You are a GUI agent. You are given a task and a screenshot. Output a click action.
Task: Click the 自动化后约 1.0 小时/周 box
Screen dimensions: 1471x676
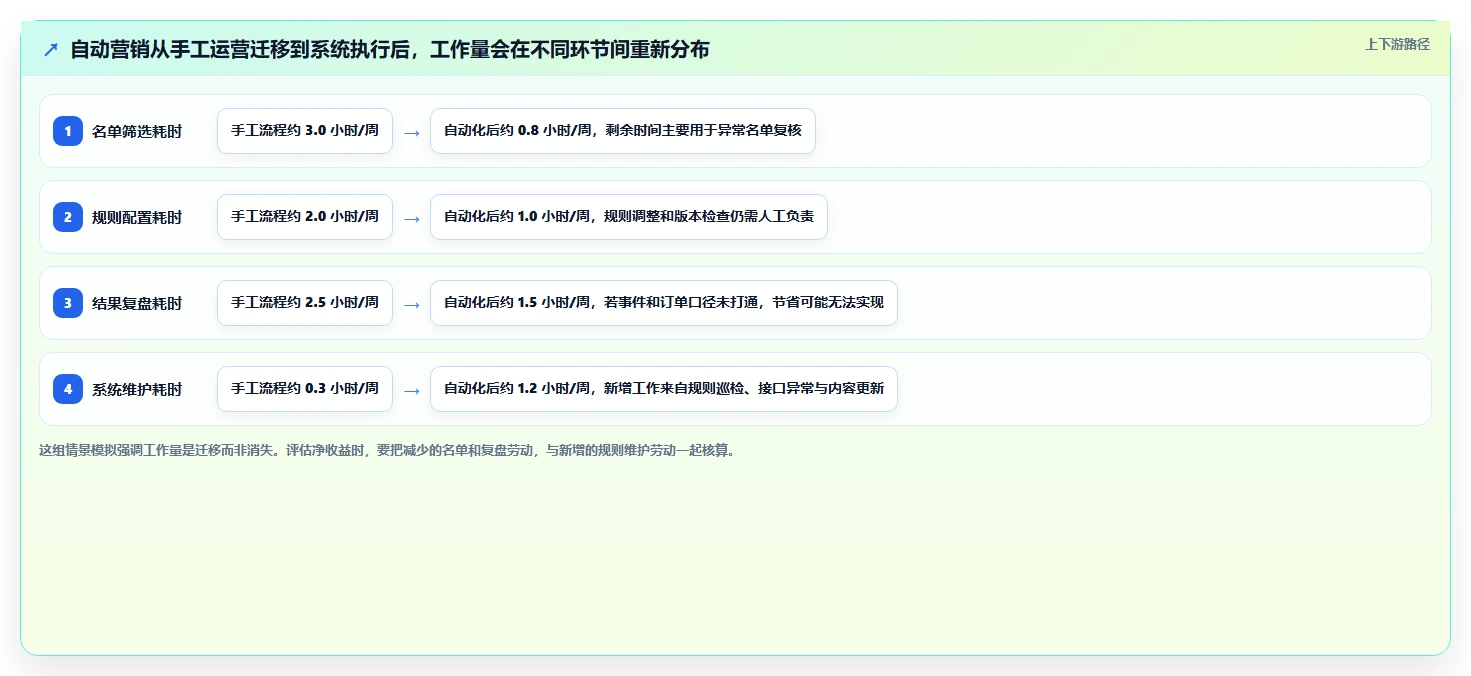click(x=629, y=217)
